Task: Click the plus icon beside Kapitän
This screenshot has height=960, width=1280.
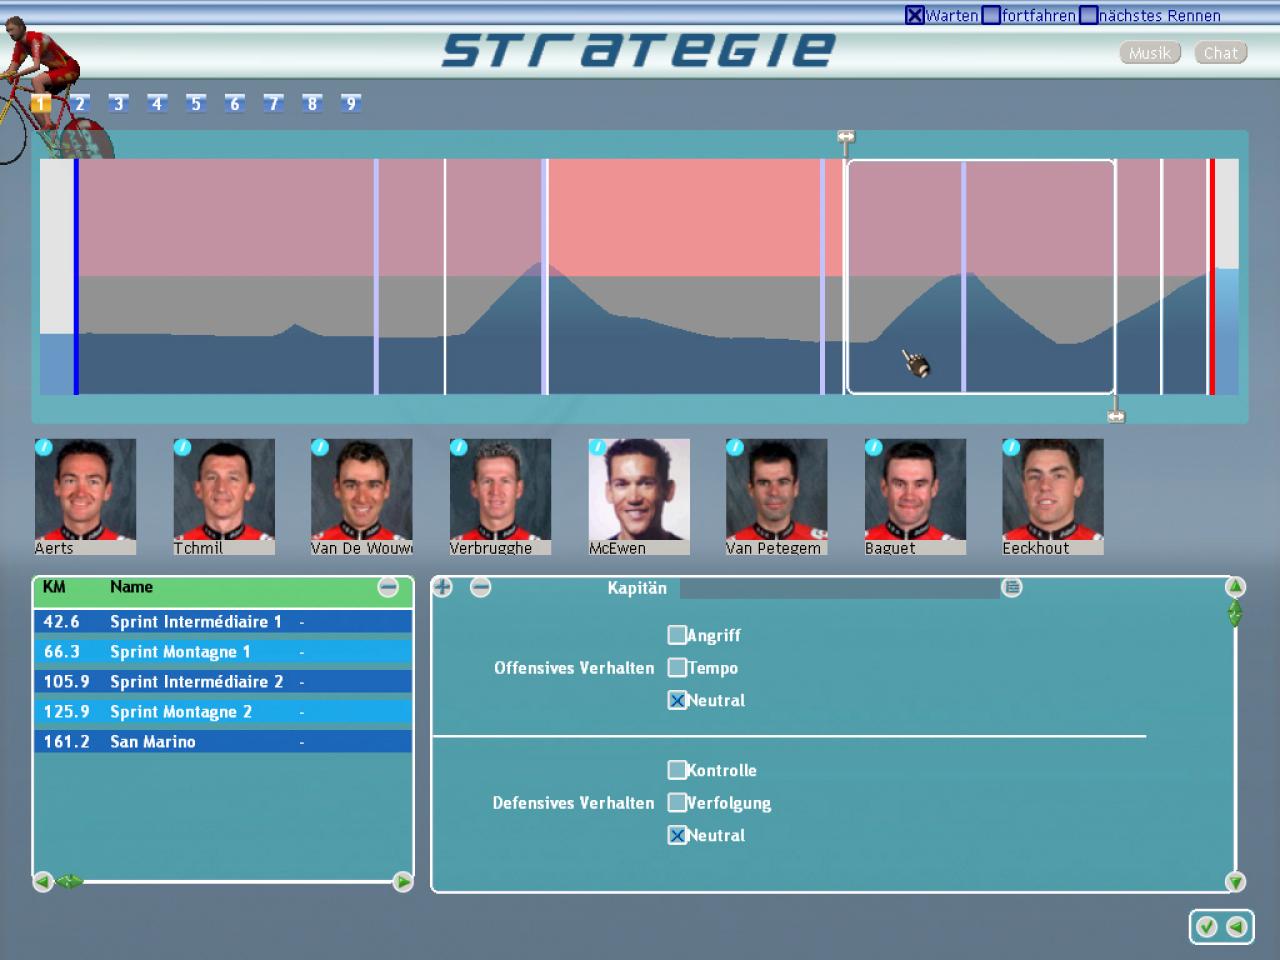Action: (443, 588)
